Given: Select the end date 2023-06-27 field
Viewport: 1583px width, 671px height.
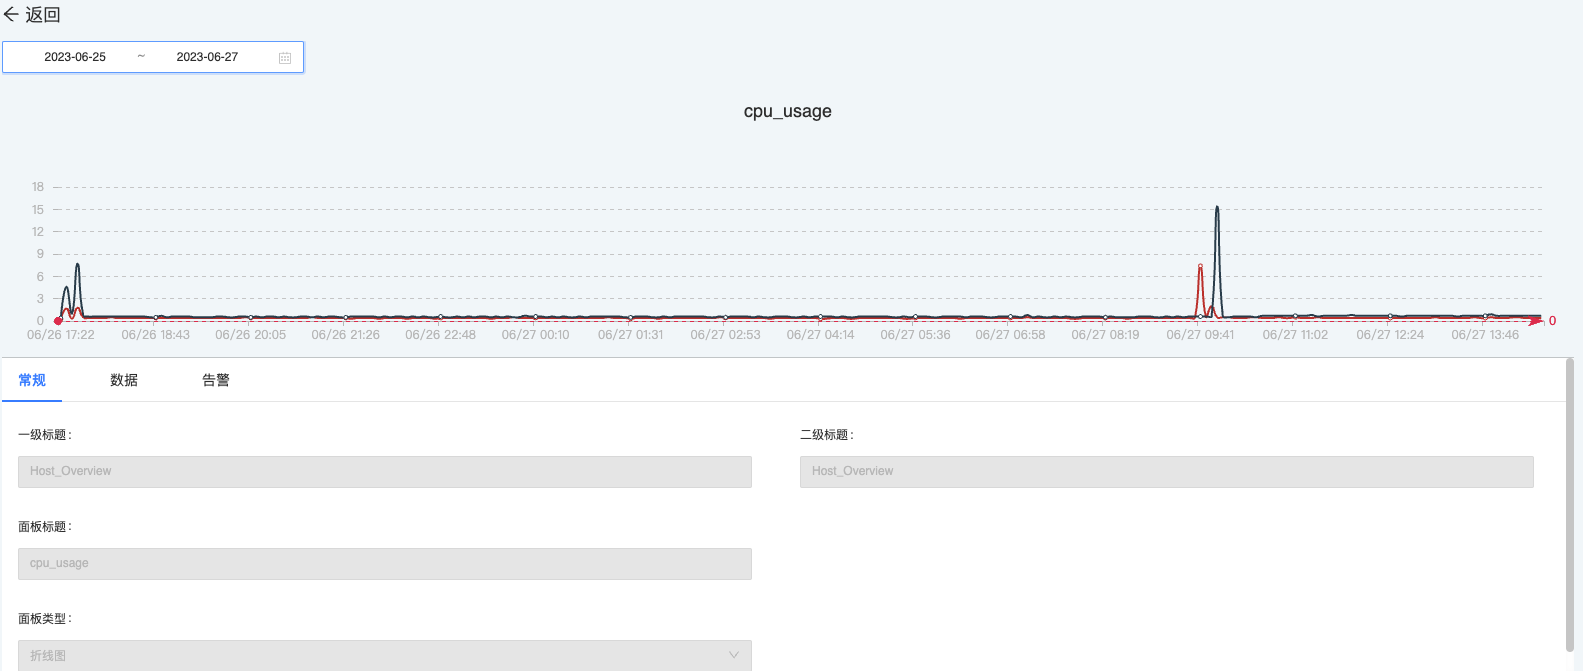Looking at the screenshot, I should pyautogui.click(x=207, y=57).
